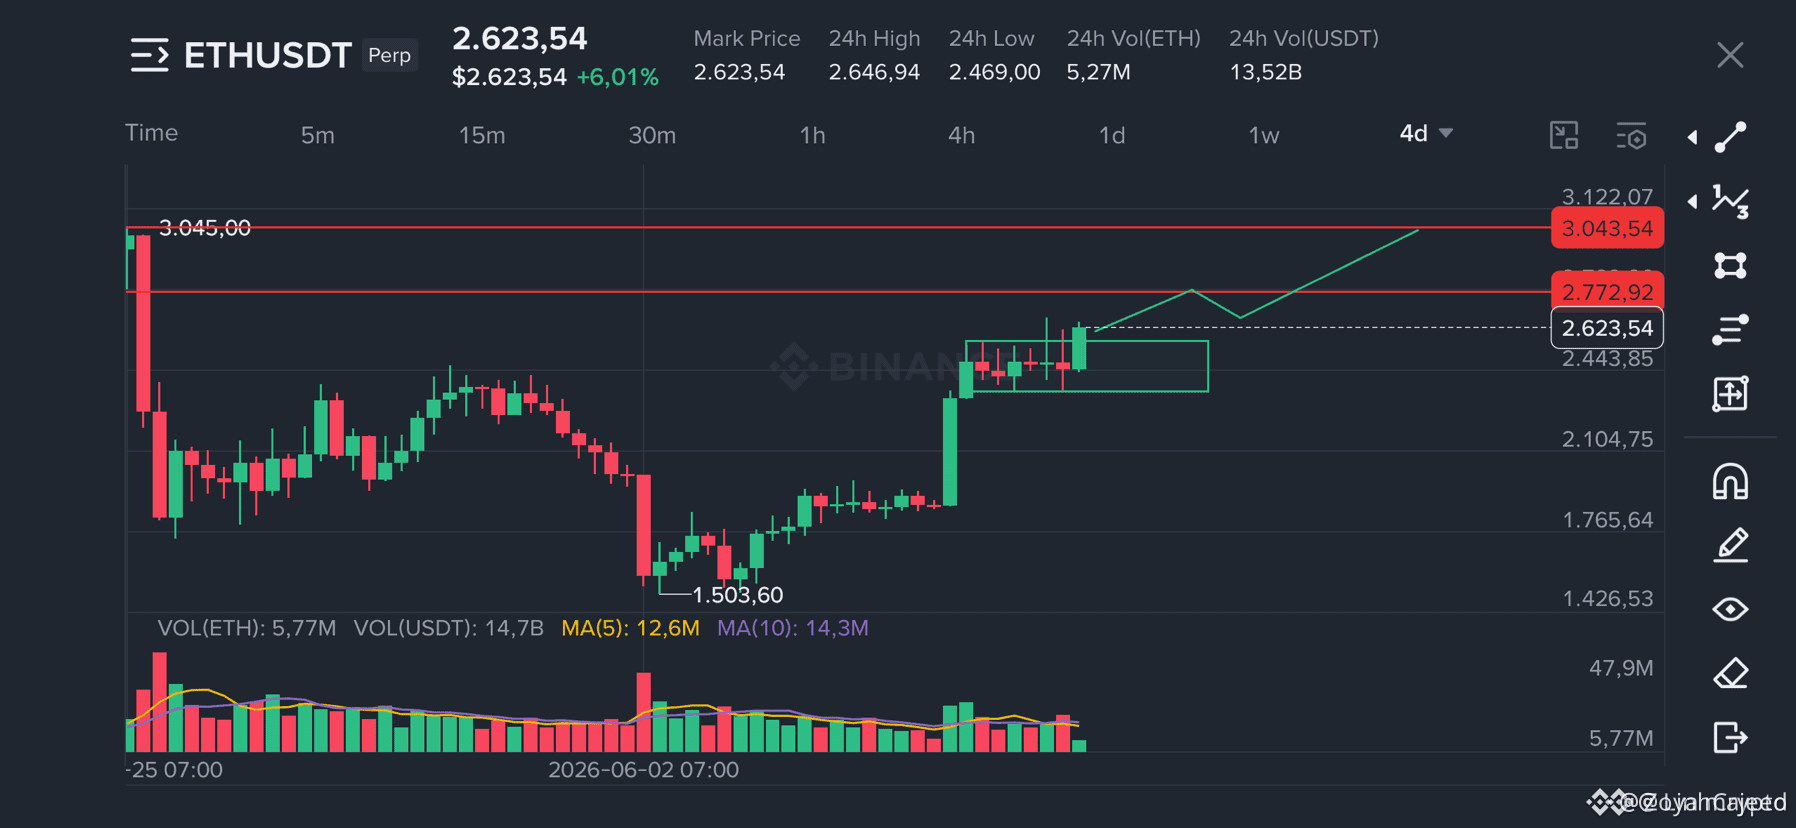Viewport: 1796px width, 828px height.
Task: Hide all drawings with eye icon
Action: [1730, 609]
